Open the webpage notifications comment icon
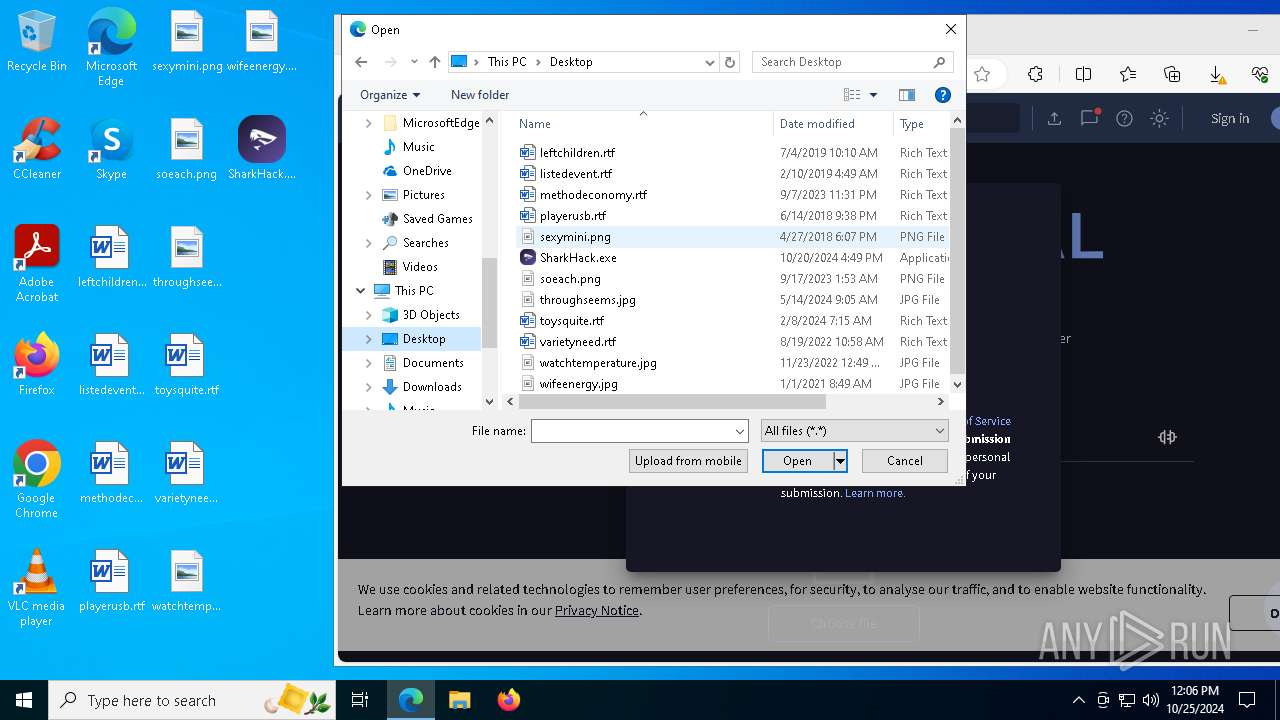The image size is (1280, 720). point(1089,118)
